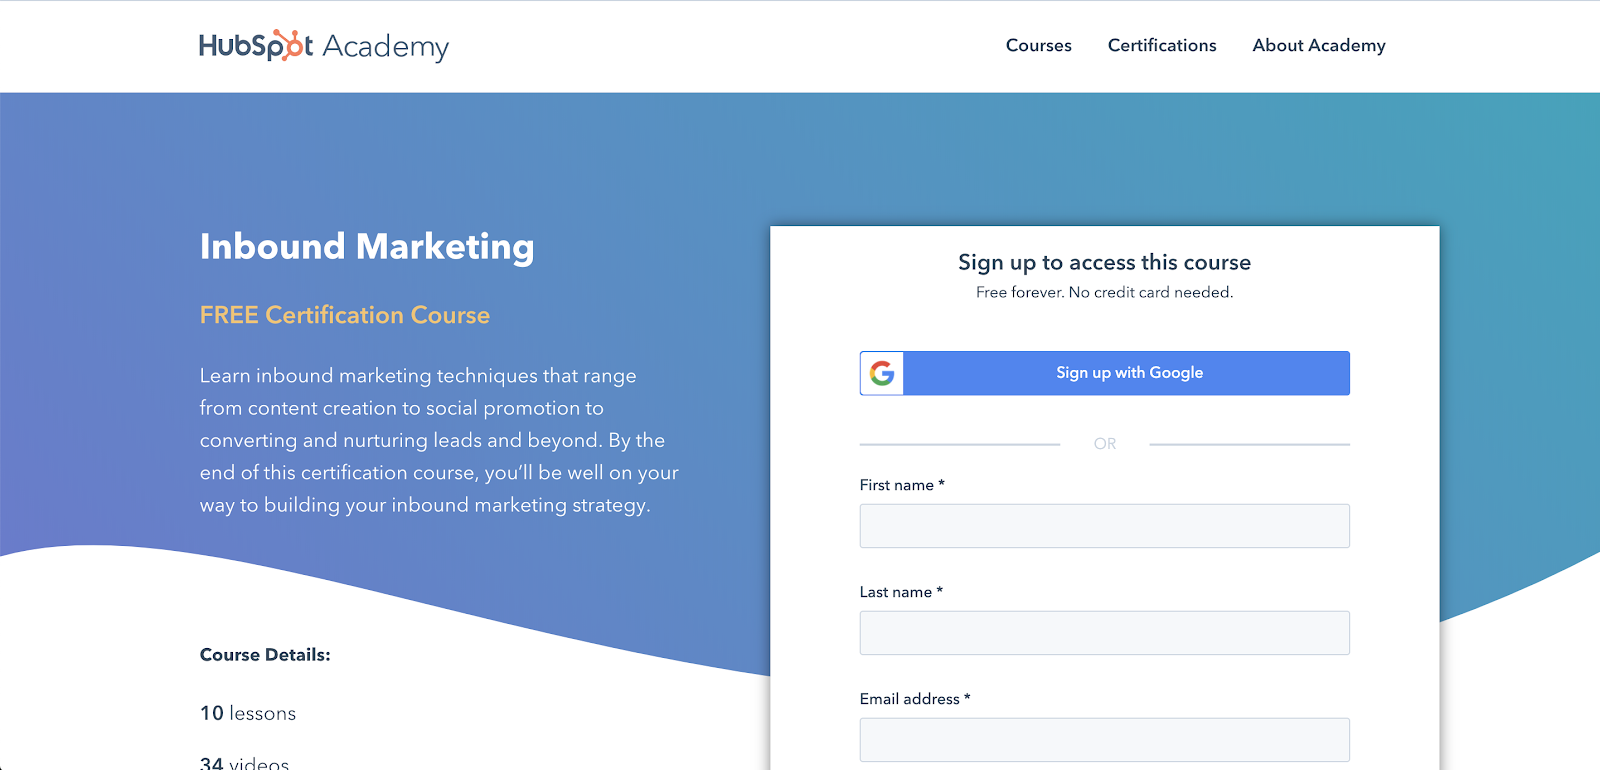Go to About Academy page

[1319, 46]
